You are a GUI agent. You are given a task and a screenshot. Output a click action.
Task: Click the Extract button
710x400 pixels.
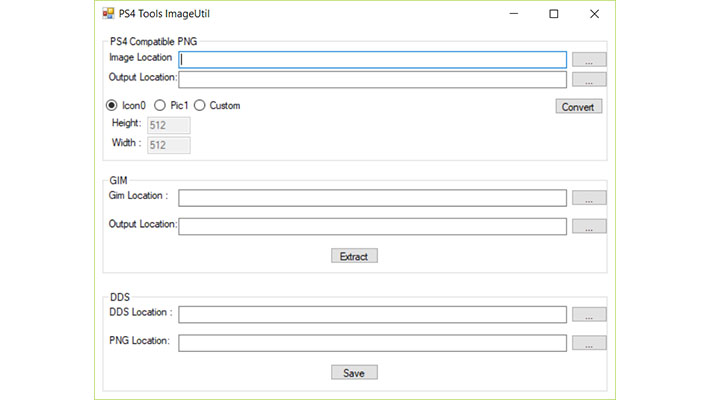[x=354, y=256]
